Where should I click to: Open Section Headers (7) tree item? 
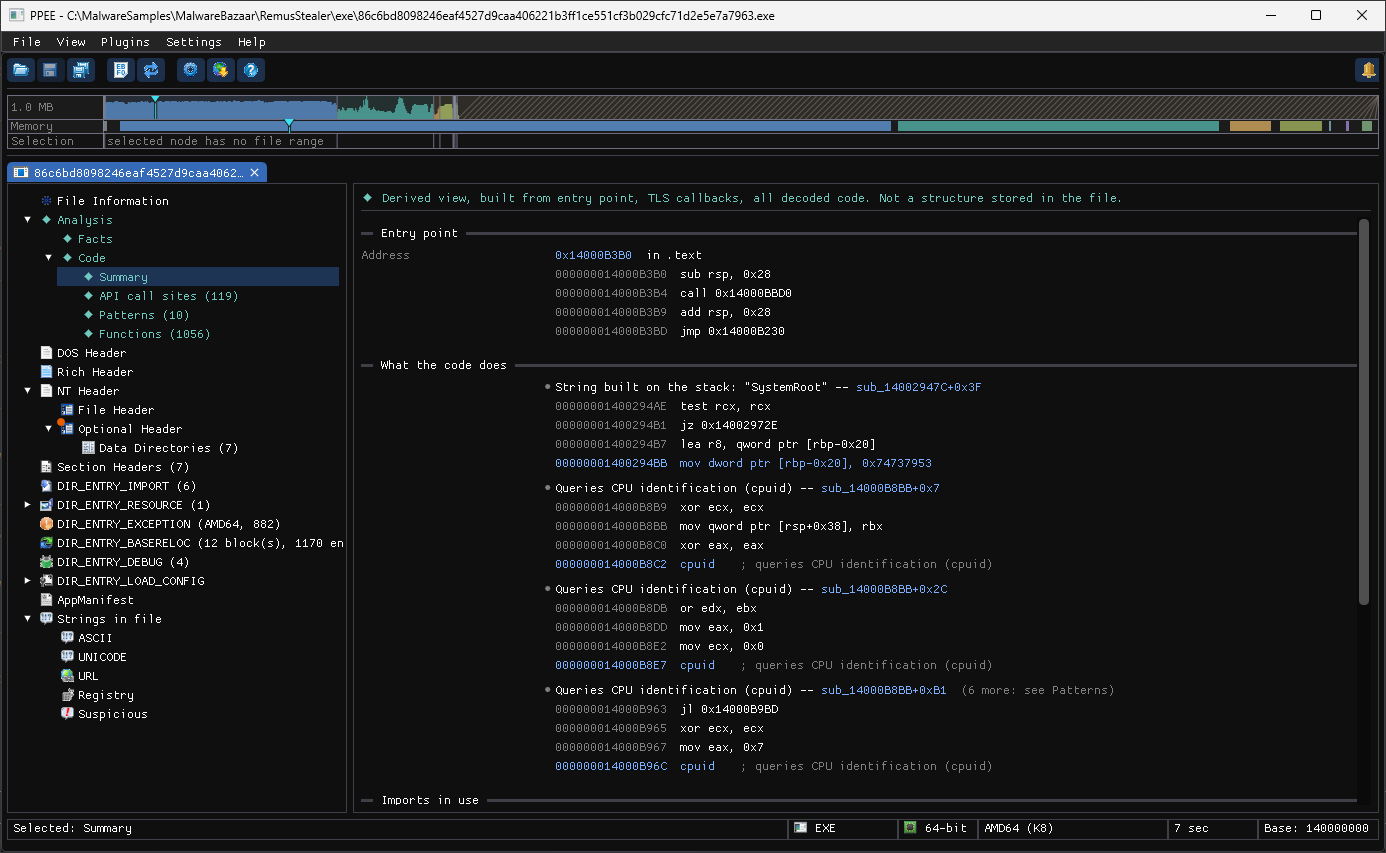(123, 467)
